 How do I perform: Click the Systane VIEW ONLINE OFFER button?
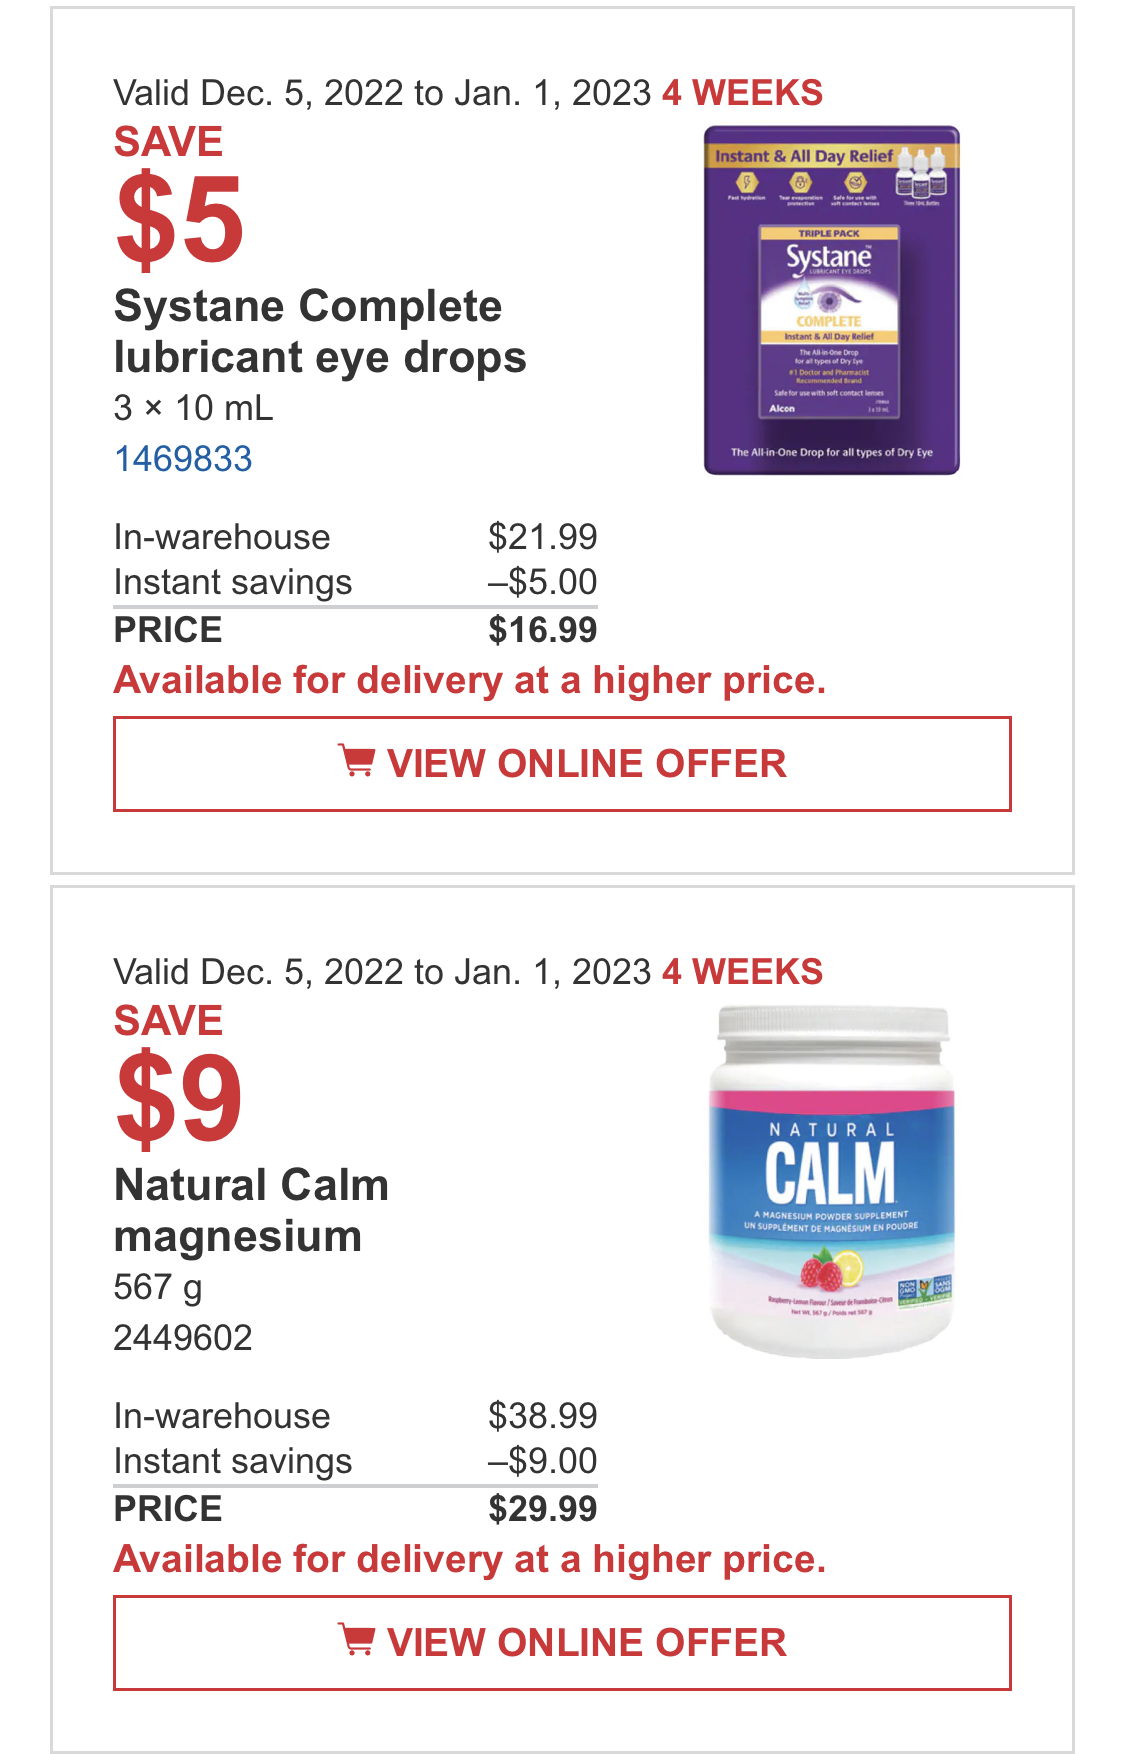click(x=562, y=764)
